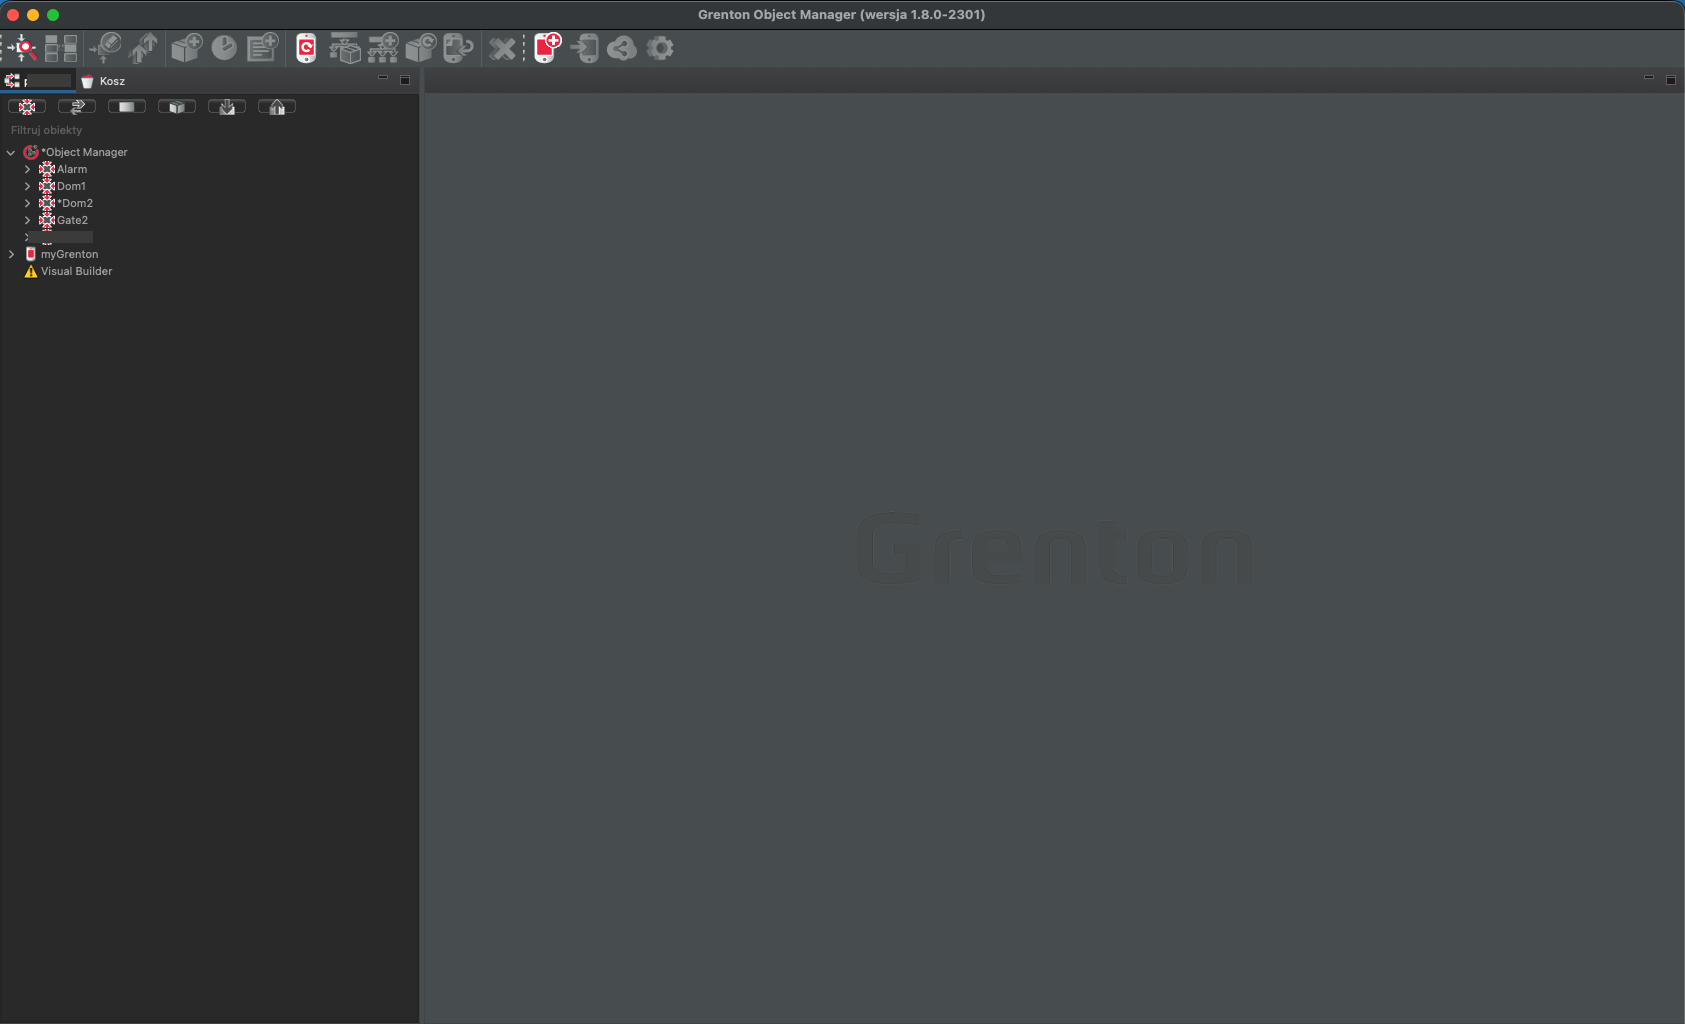The height and width of the screenshot is (1024, 1685).
Task: Click the phone sync arrows toolbar icon
Action: coord(458,47)
